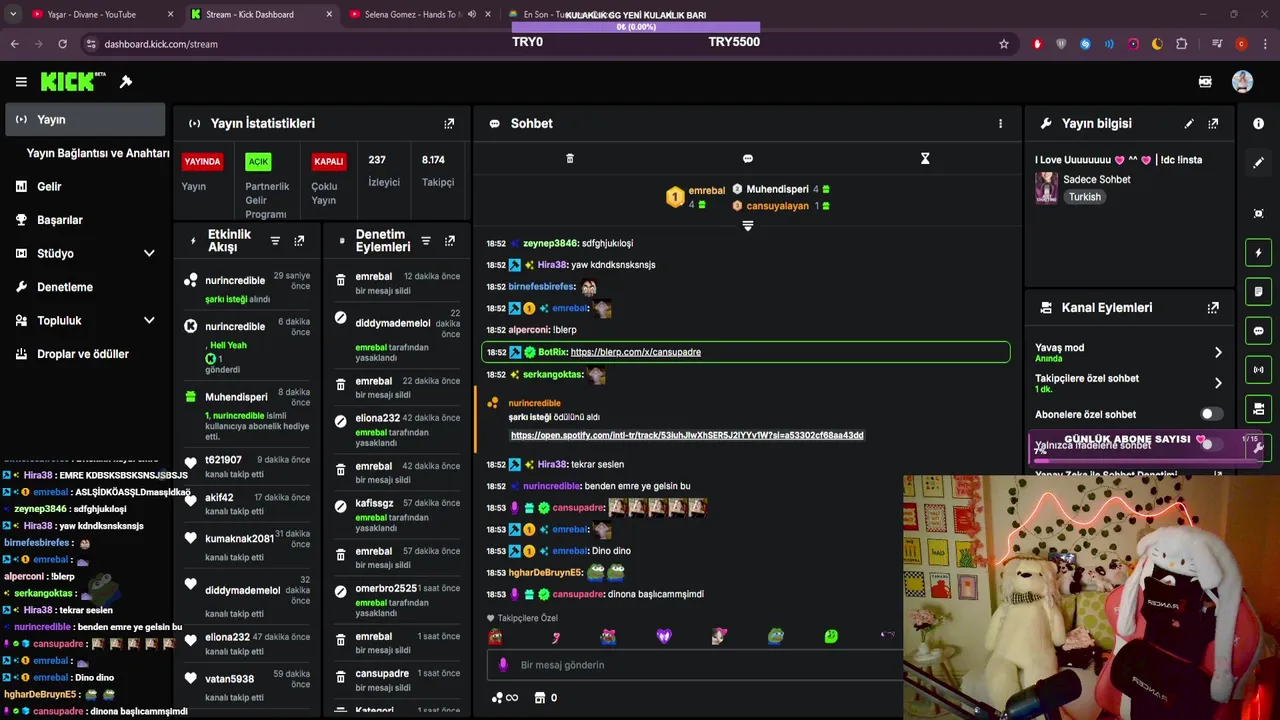
Task: Click the speech bubble icon in chat toolbar
Action: pyautogui.click(x=747, y=159)
